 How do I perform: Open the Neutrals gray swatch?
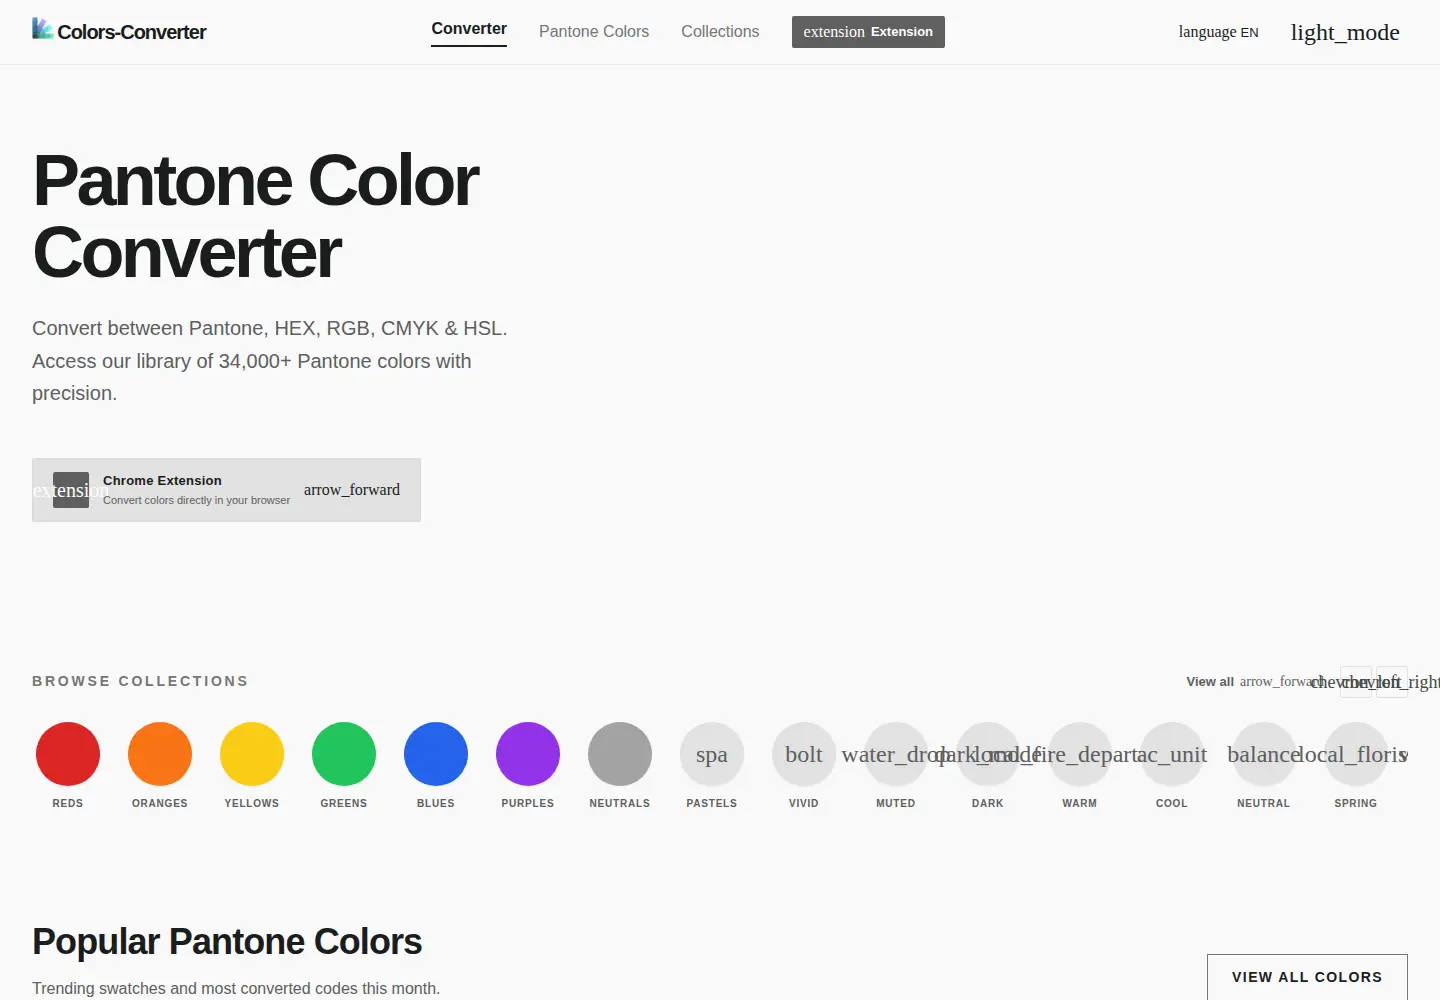coord(620,754)
